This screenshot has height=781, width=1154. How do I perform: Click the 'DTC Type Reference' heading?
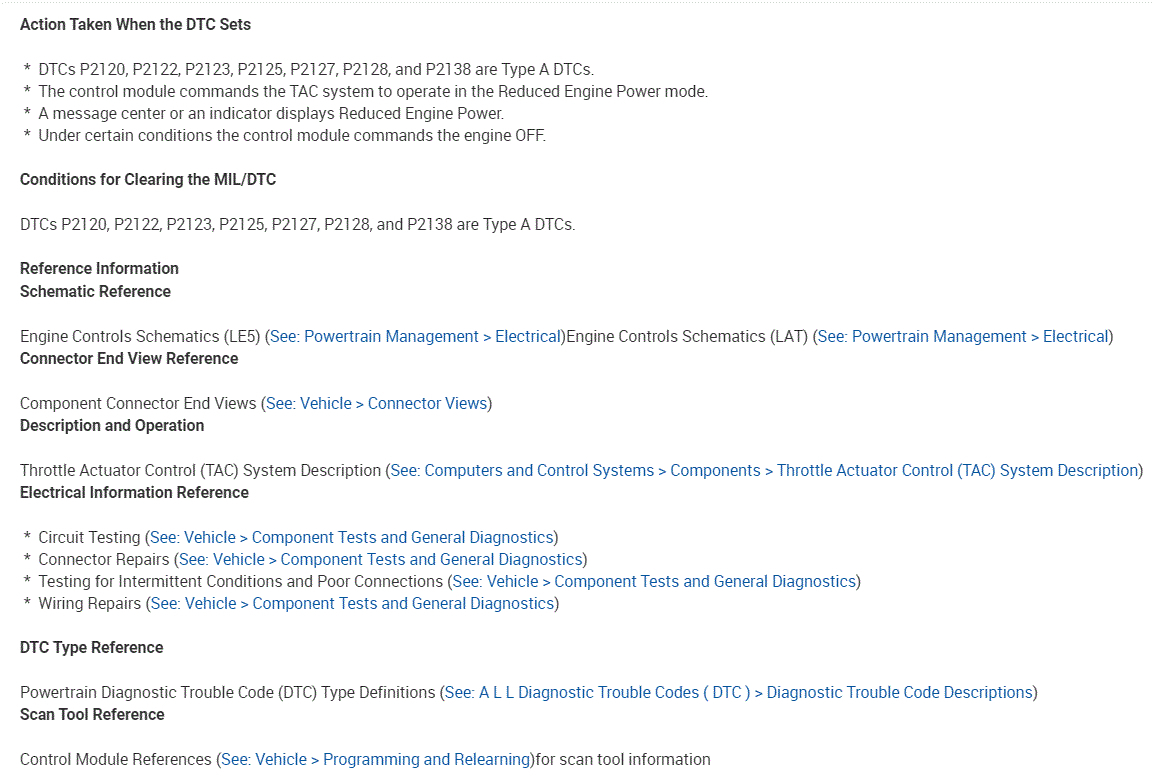point(91,648)
